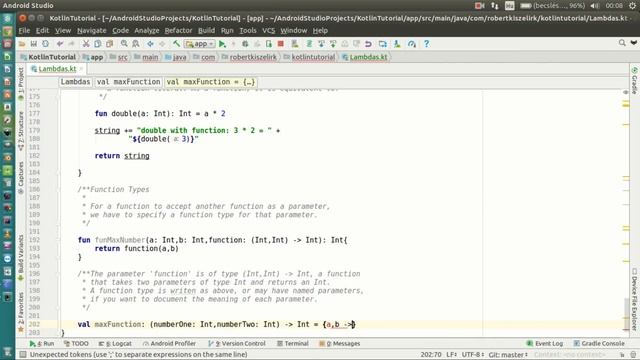The width and height of the screenshot is (640, 360).
Task: Toggle the Device File Explorer panel
Action: 634,299
